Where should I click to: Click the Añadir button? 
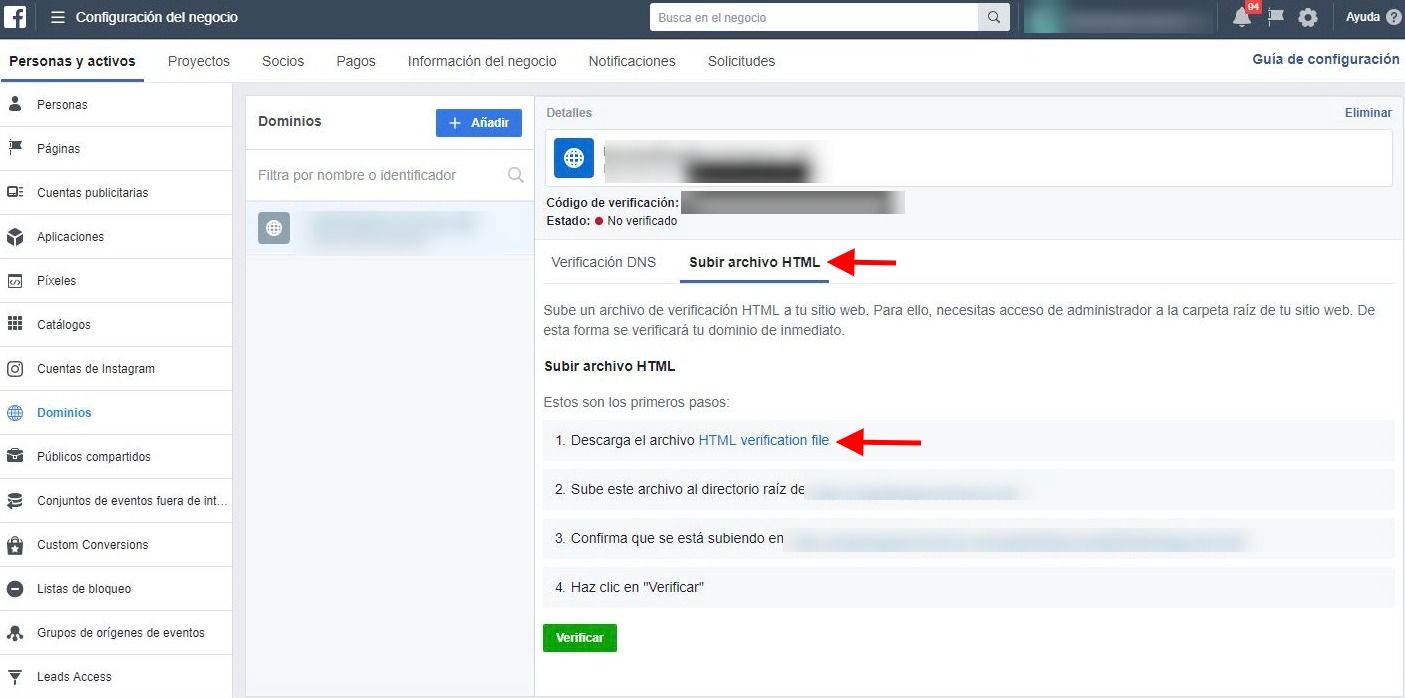[479, 123]
